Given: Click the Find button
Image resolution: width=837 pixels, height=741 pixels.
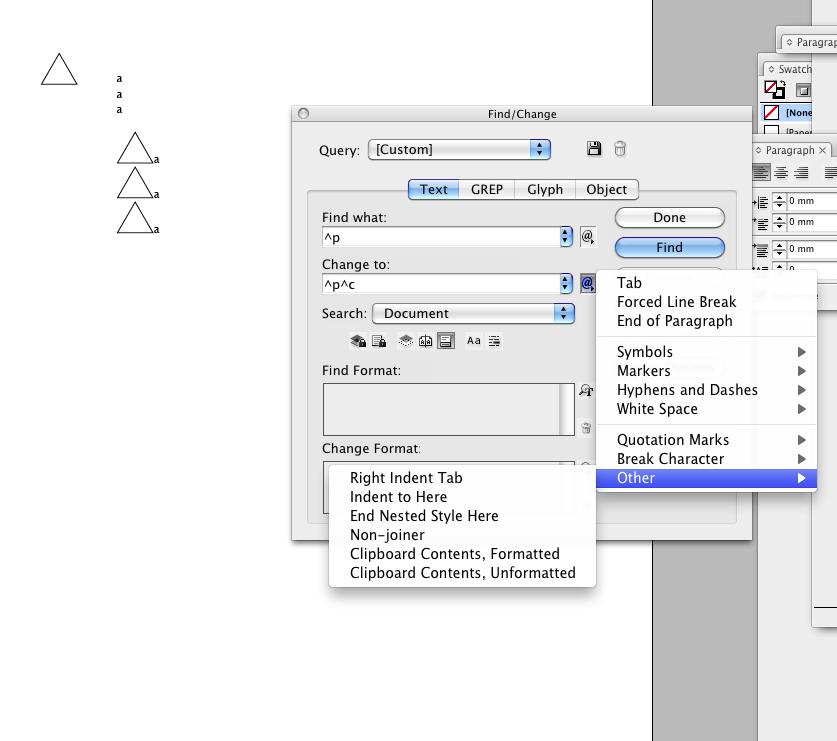Looking at the screenshot, I should [x=669, y=247].
